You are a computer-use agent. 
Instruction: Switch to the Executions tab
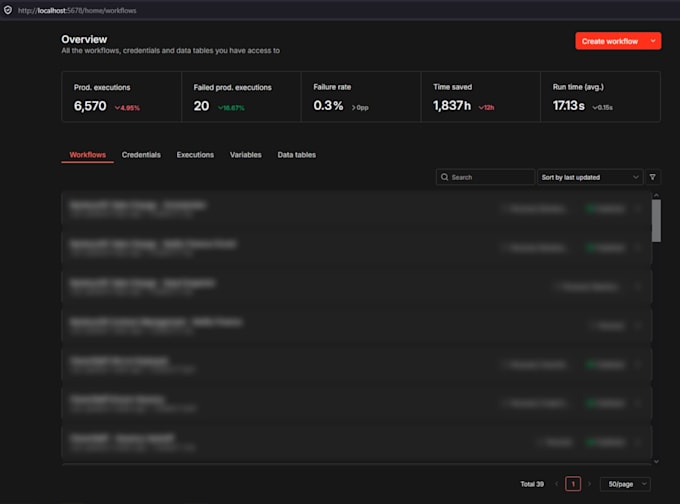(195, 155)
